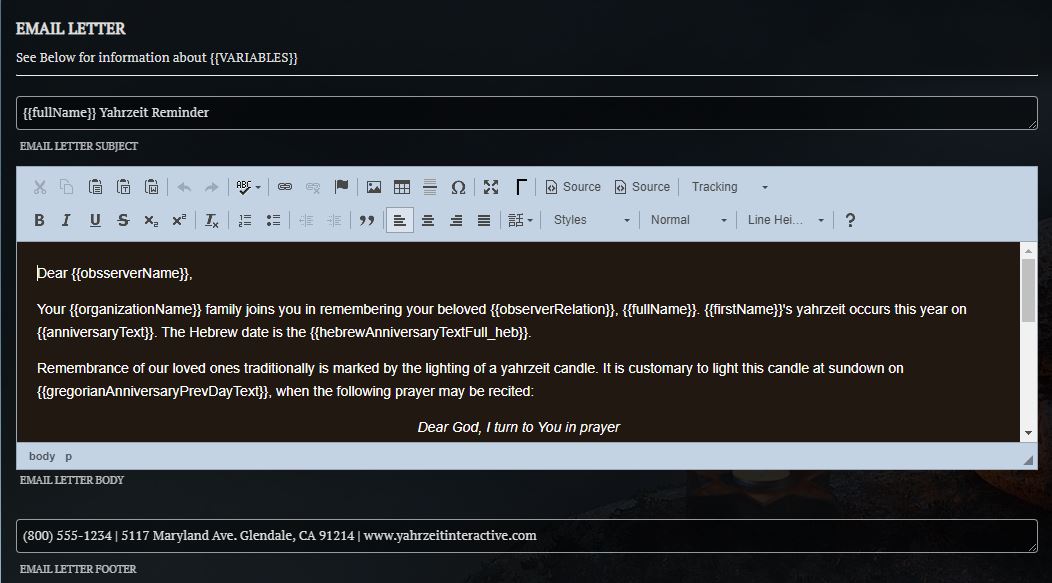Insert a link with the chain icon
This screenshot has width=1052, height=583.
285,187
